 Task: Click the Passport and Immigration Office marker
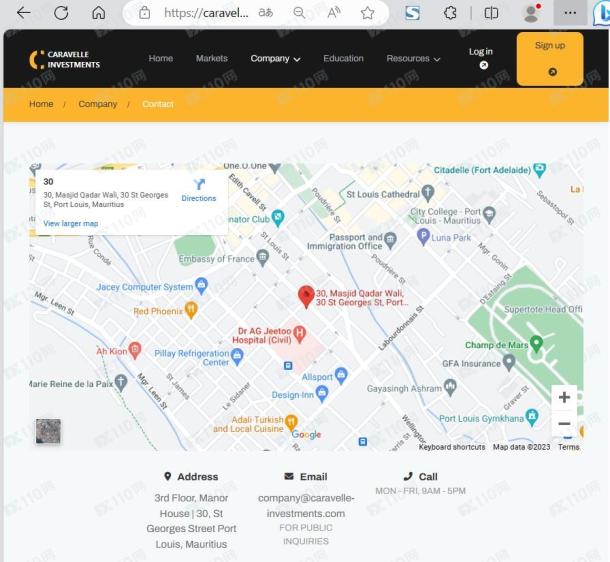(x=390, y=240)
